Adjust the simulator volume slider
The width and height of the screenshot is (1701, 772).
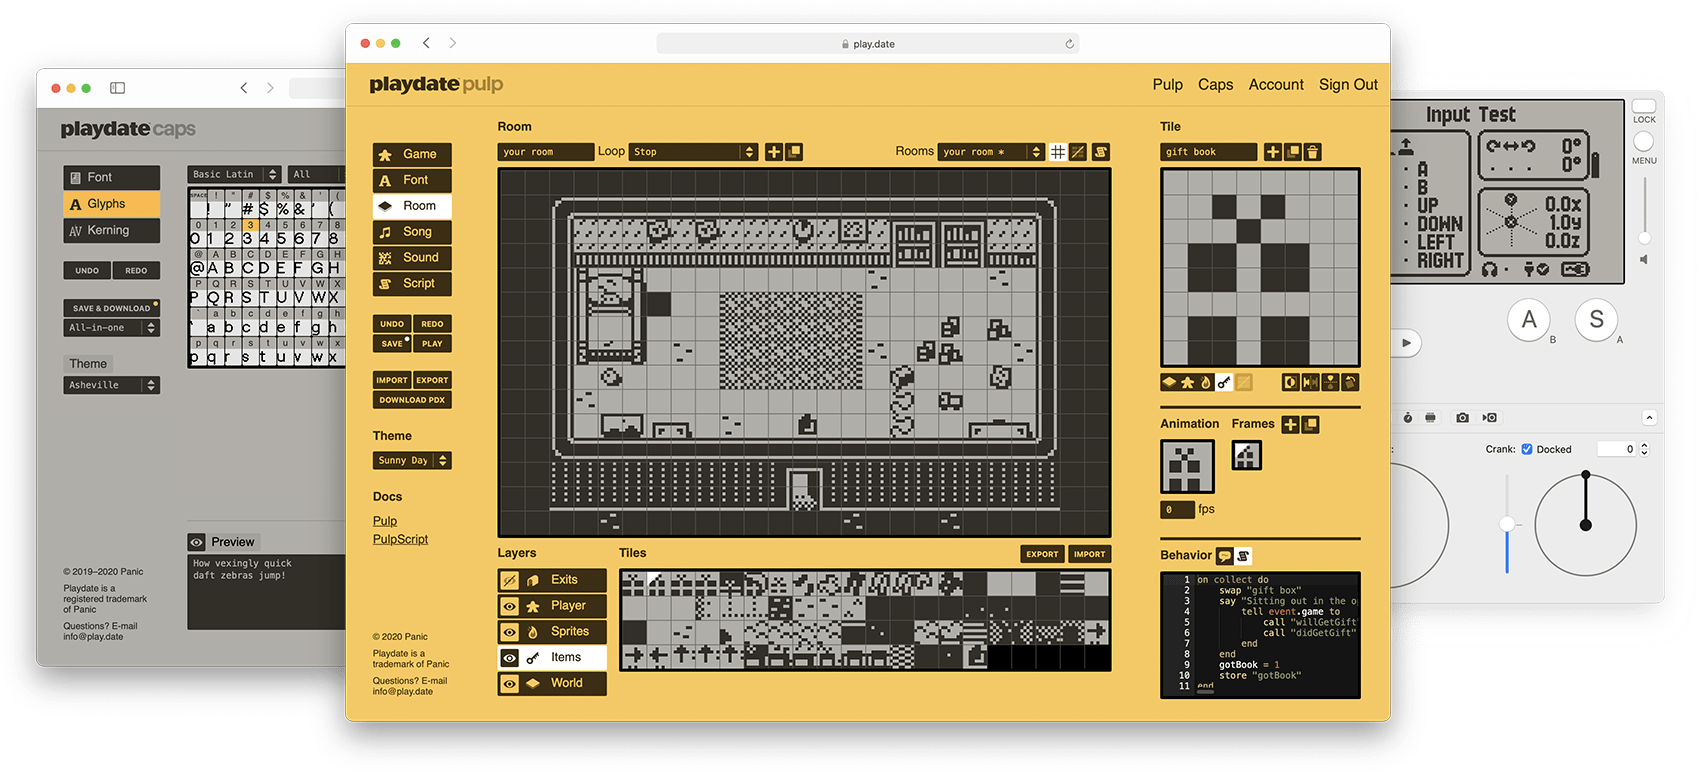point(1644,238)
